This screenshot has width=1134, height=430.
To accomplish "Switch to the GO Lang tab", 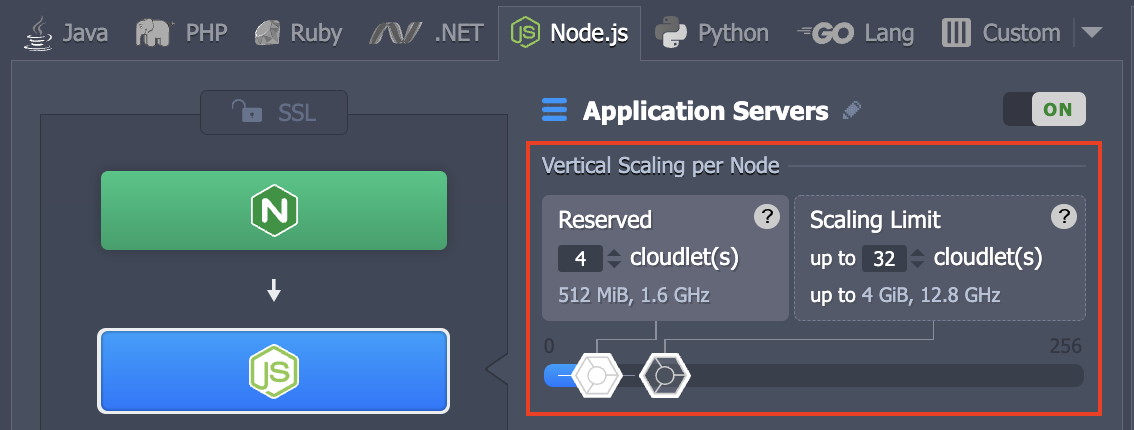I will (x=856, y=33).
